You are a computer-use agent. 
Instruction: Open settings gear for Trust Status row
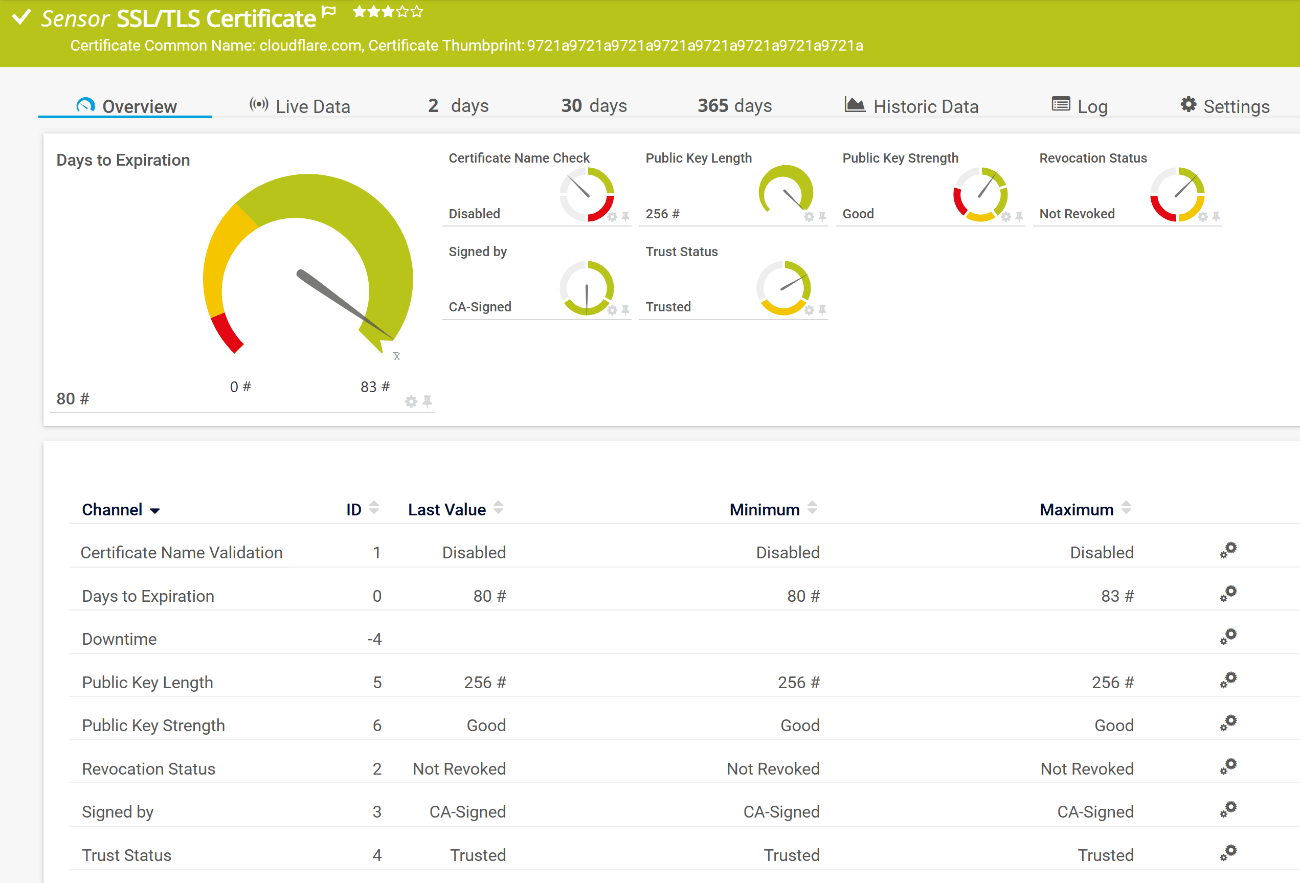coord(1229,852)
